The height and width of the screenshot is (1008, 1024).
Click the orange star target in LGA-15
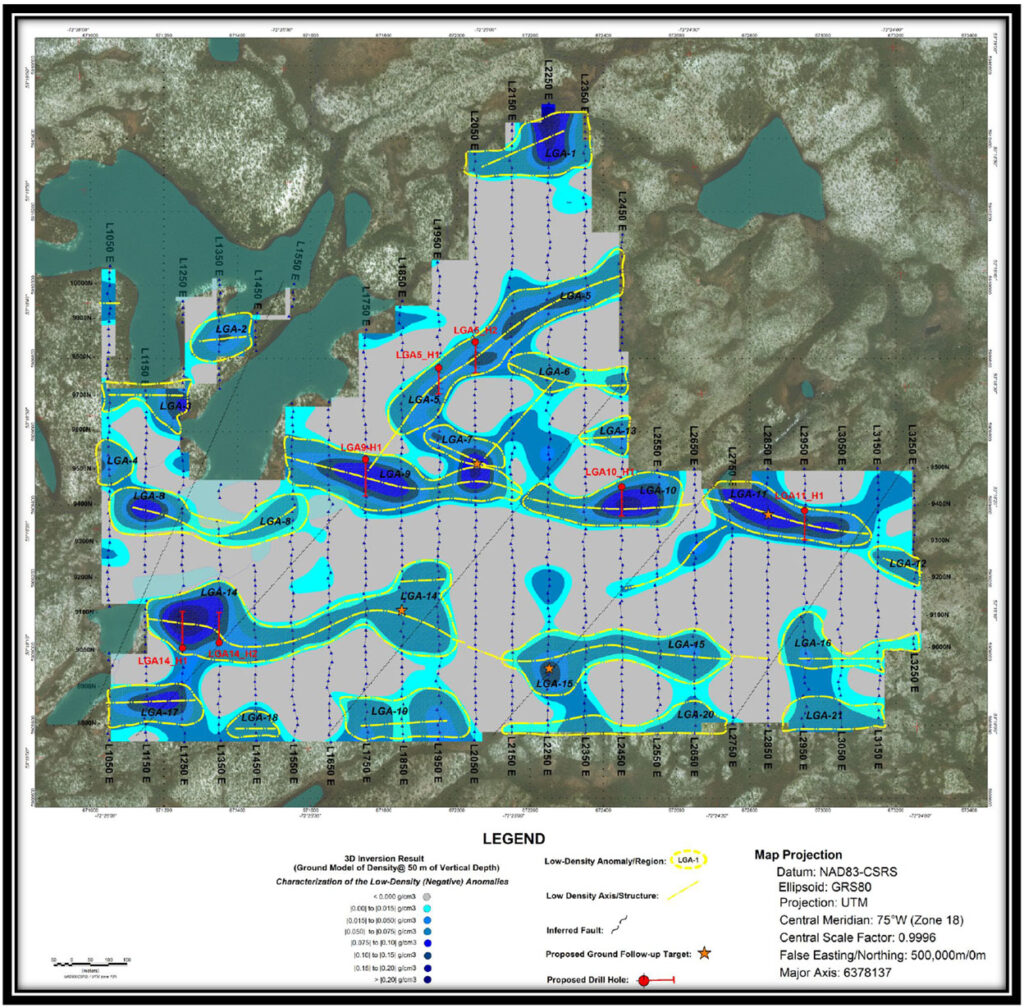coord(549,668)
